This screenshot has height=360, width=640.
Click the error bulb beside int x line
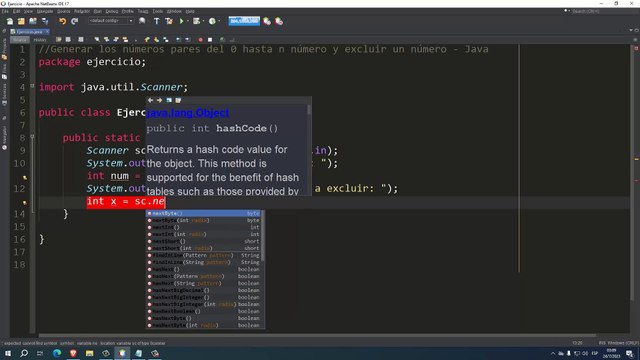tap(25, 203)
